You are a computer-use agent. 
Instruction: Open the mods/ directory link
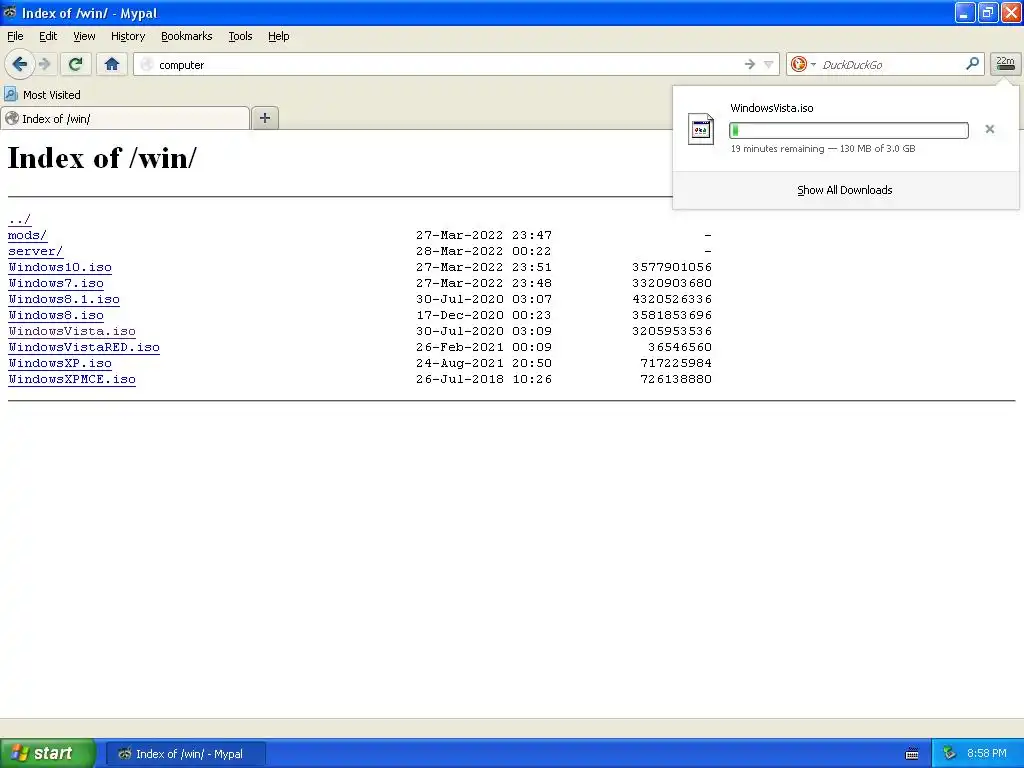point(27,235)
